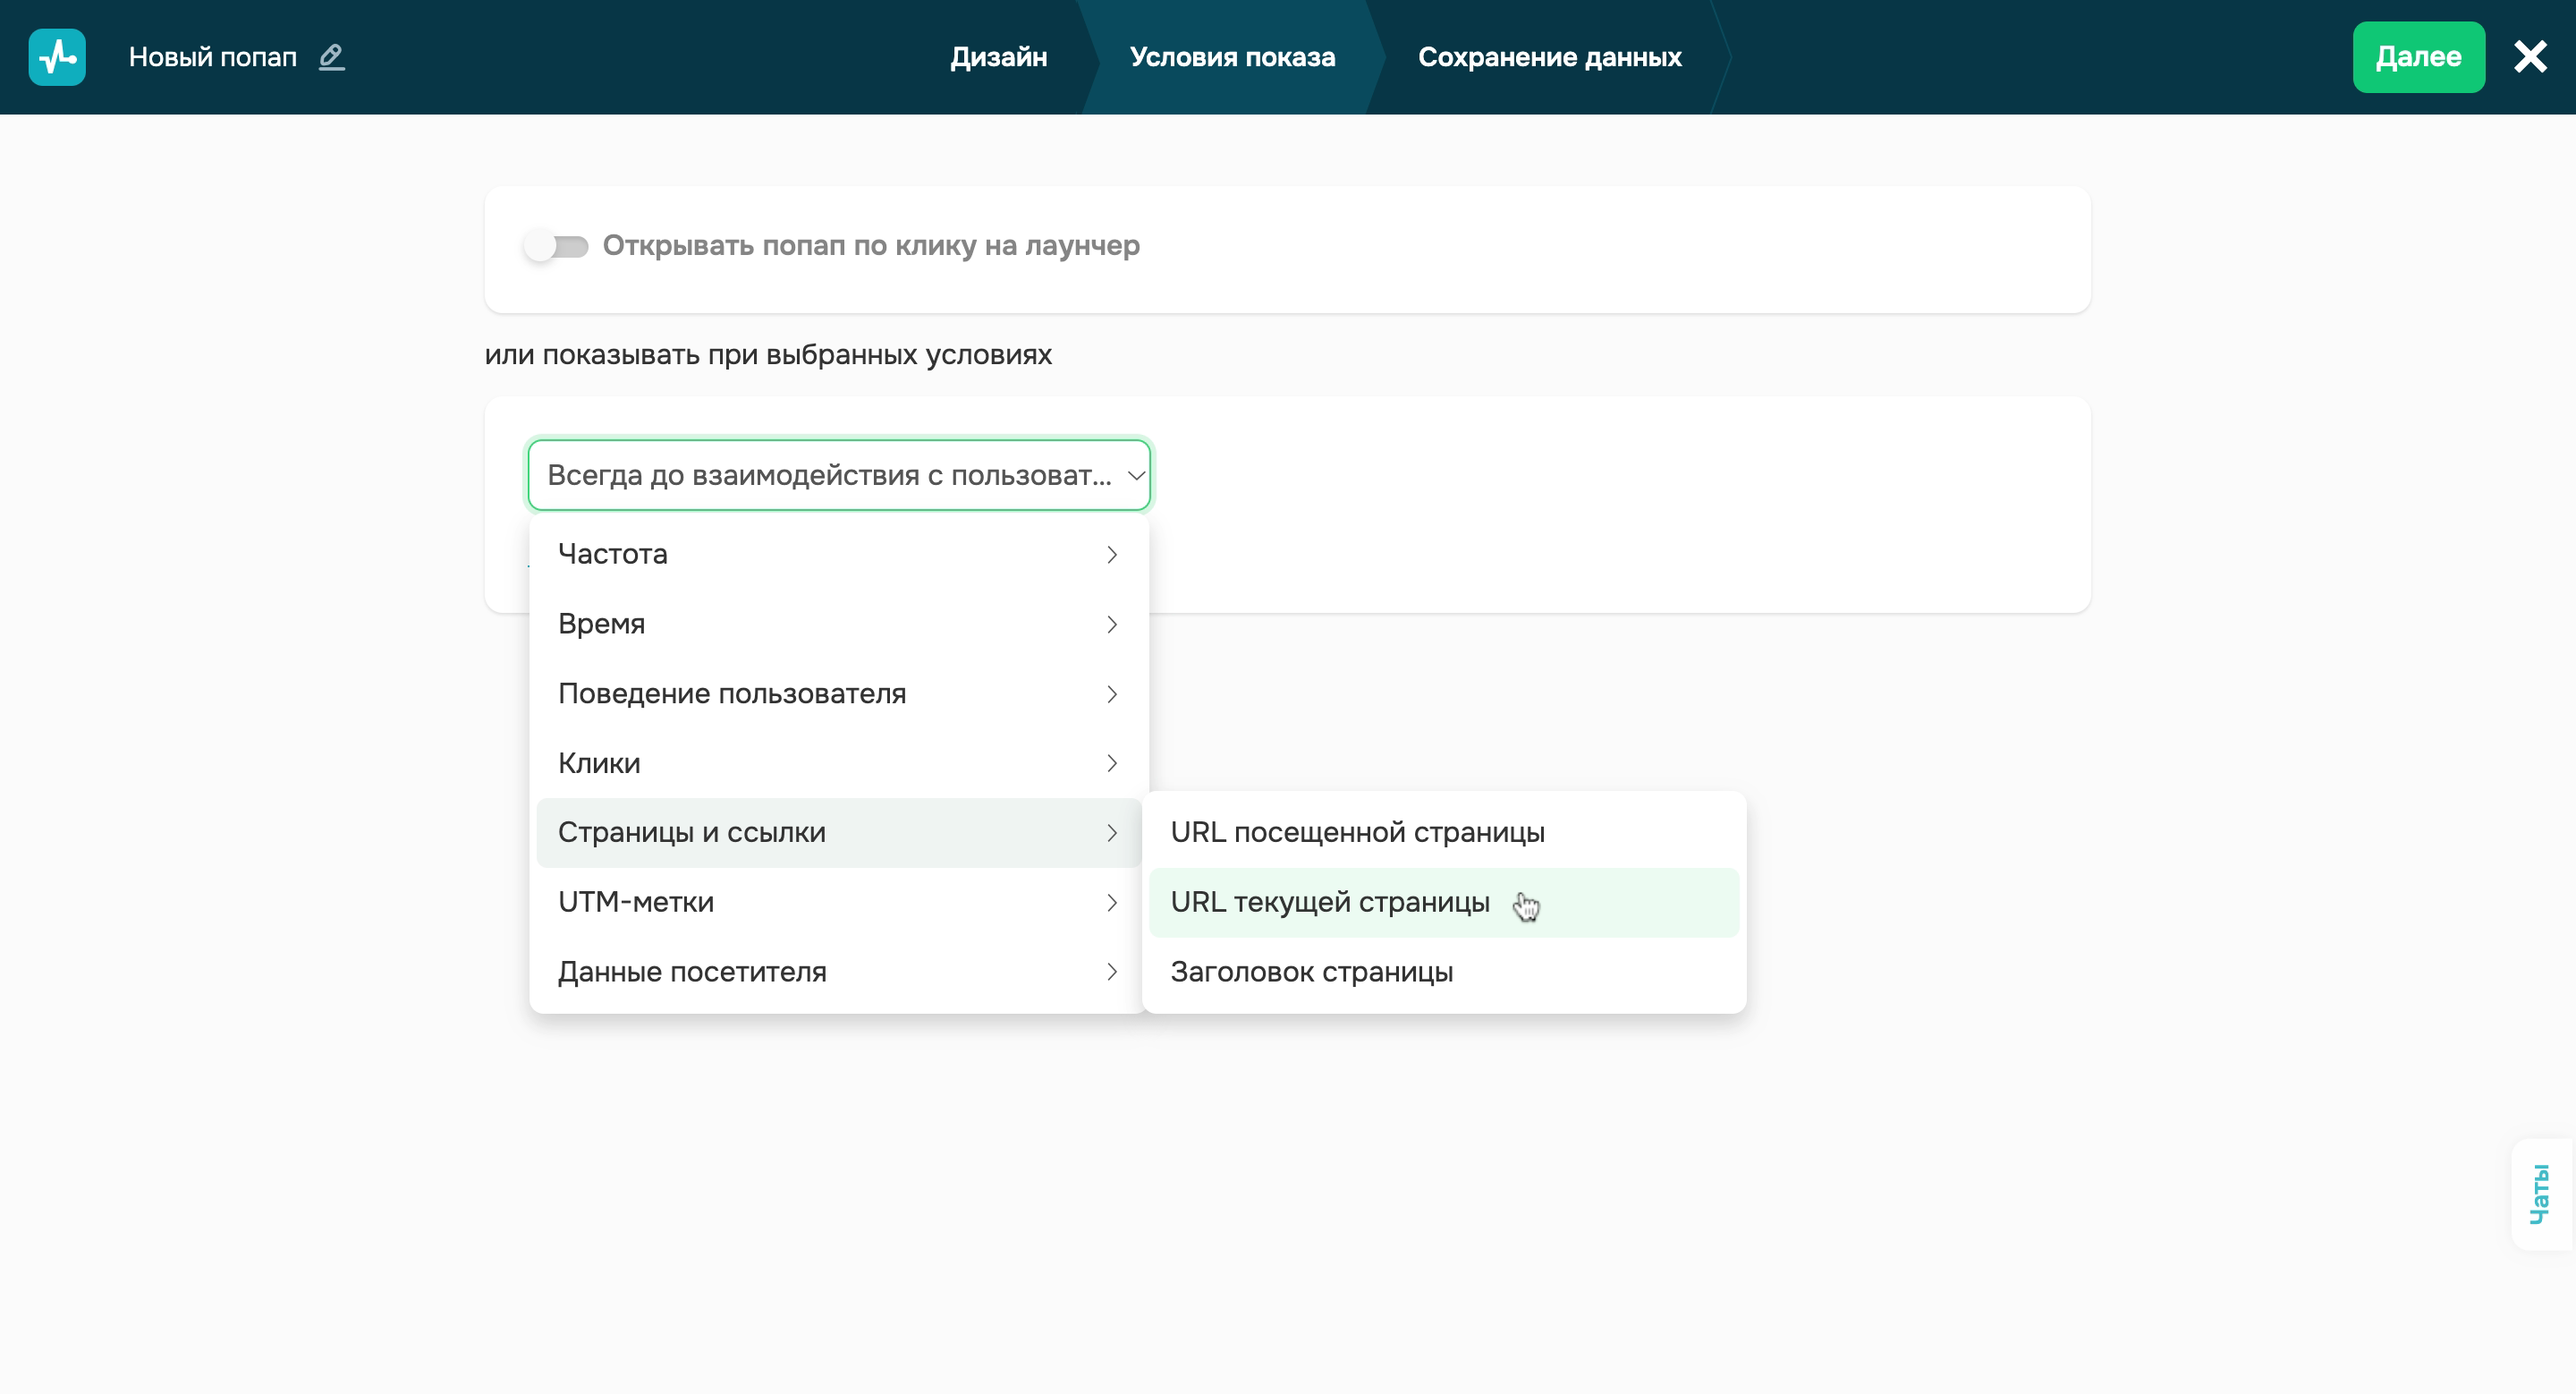
Task: Click the Условия показа step tab
Action: click(x=1232, y=57)
